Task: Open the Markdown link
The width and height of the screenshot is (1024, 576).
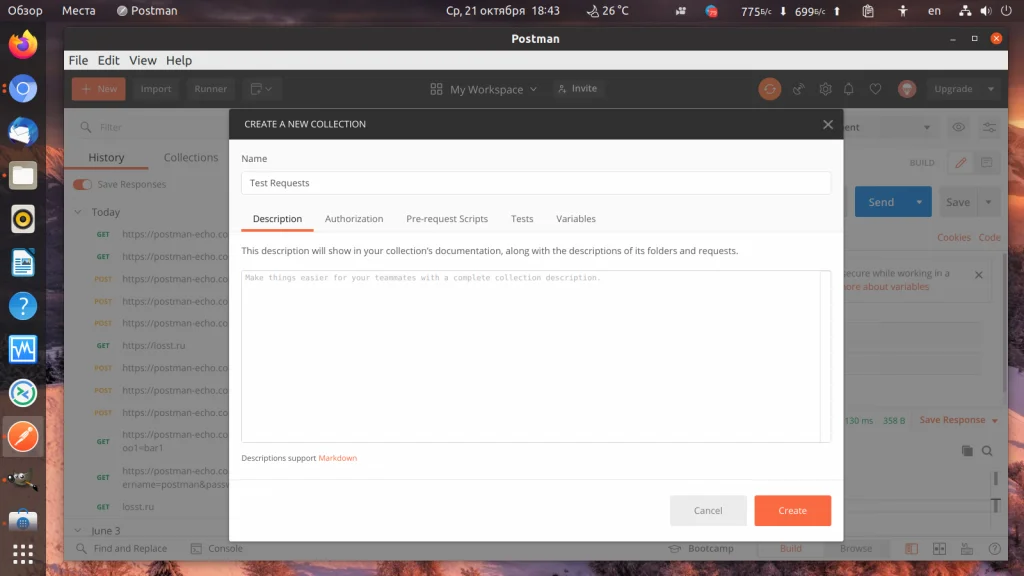Action: 338,458
